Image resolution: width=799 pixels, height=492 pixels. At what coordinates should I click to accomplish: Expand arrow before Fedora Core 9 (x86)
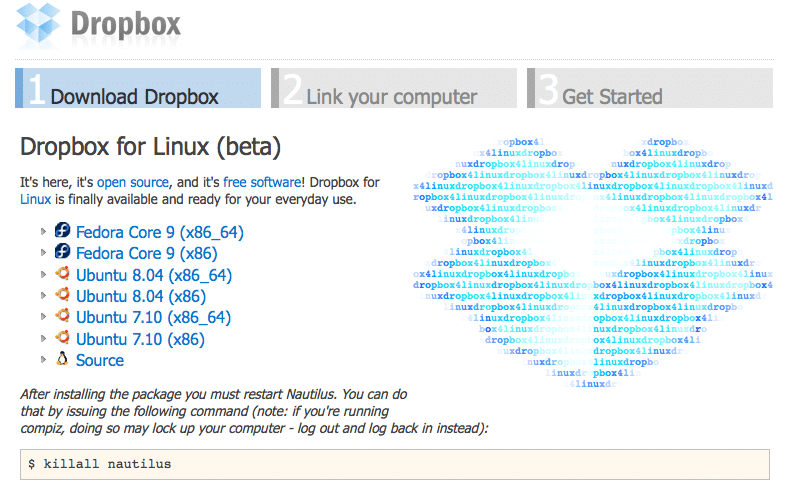point(43,252)
